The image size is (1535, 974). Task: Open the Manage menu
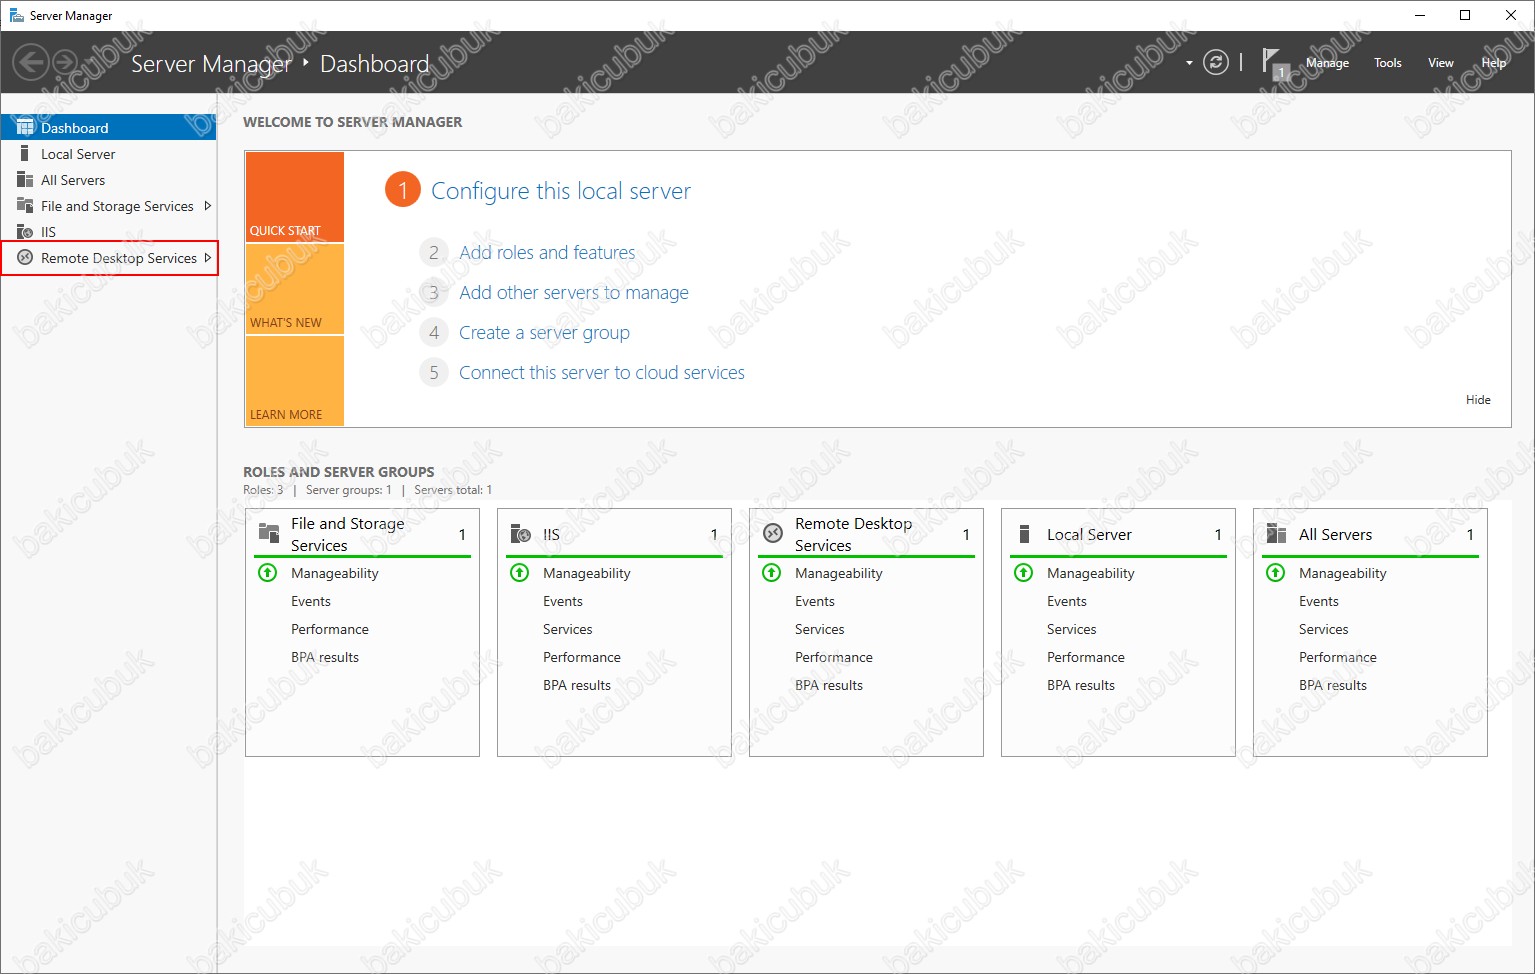1327,63
